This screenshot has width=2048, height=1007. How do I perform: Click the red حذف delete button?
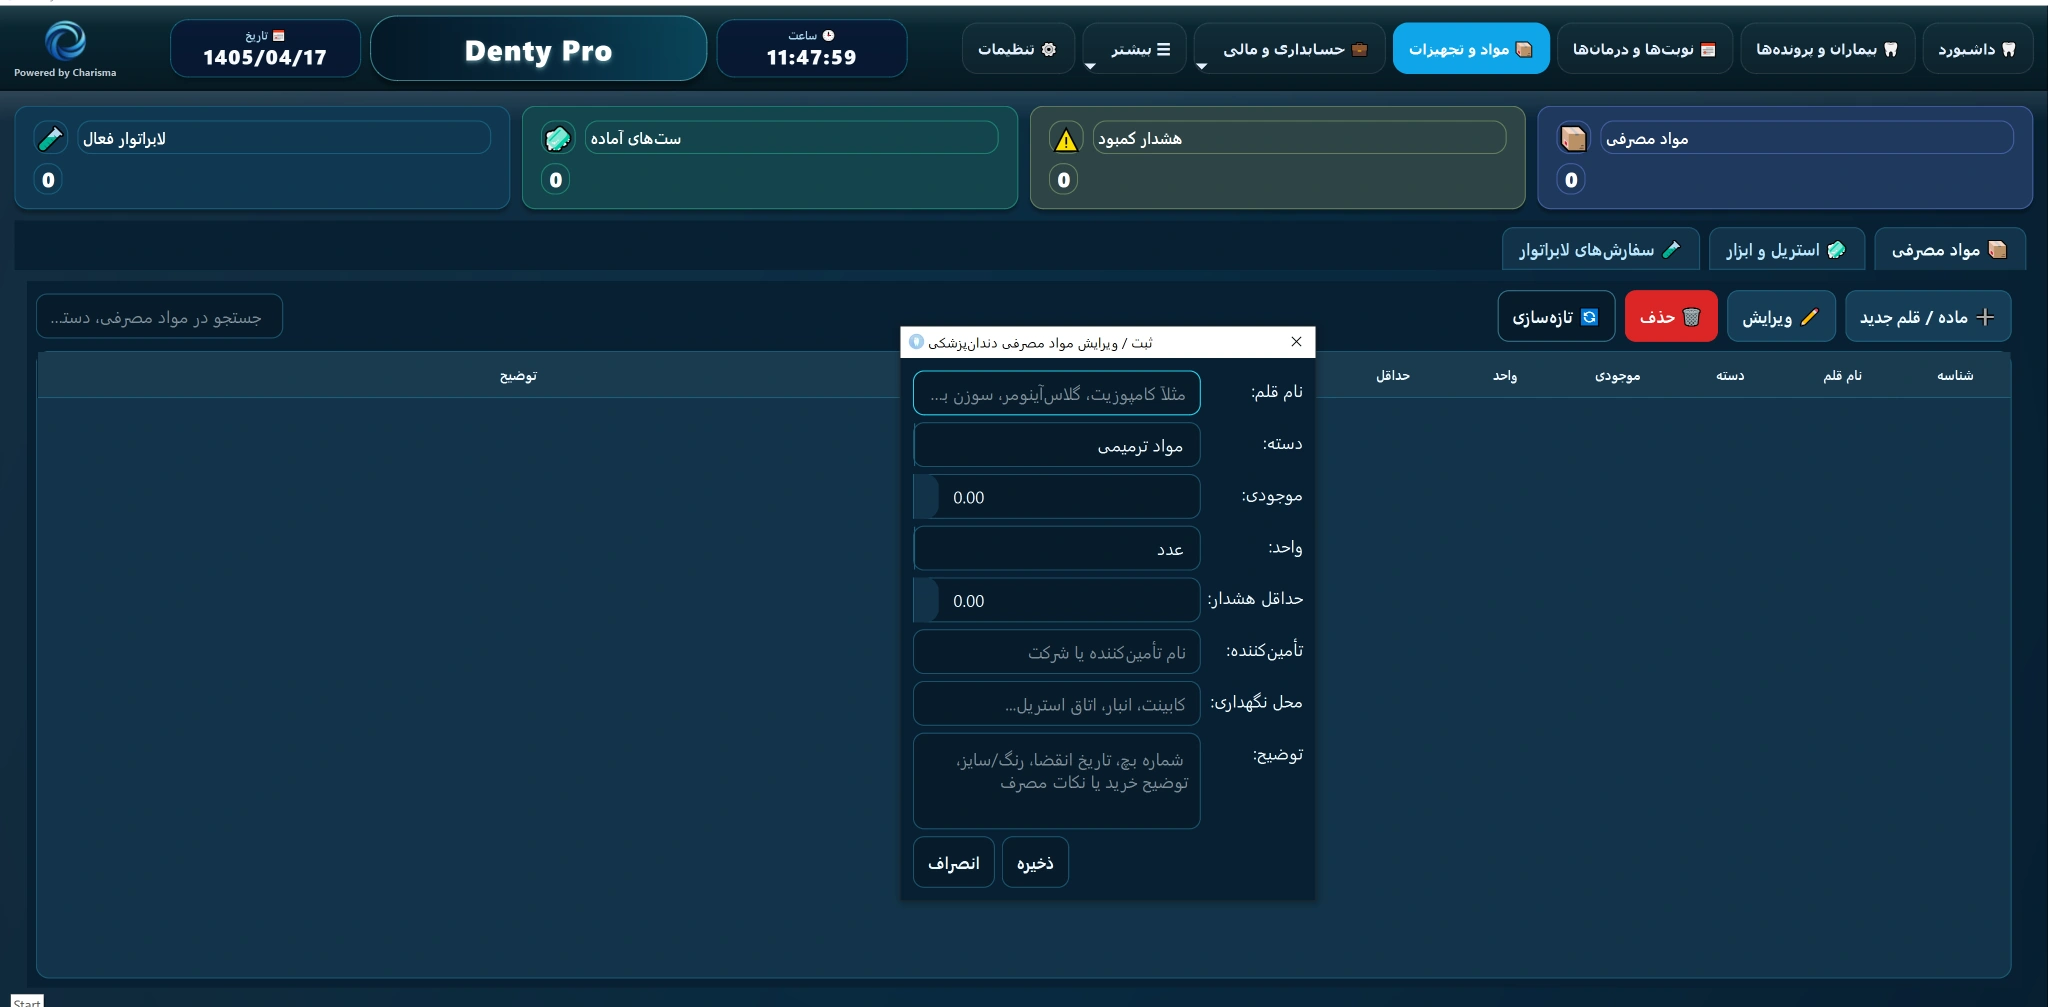coord(1671,317)
